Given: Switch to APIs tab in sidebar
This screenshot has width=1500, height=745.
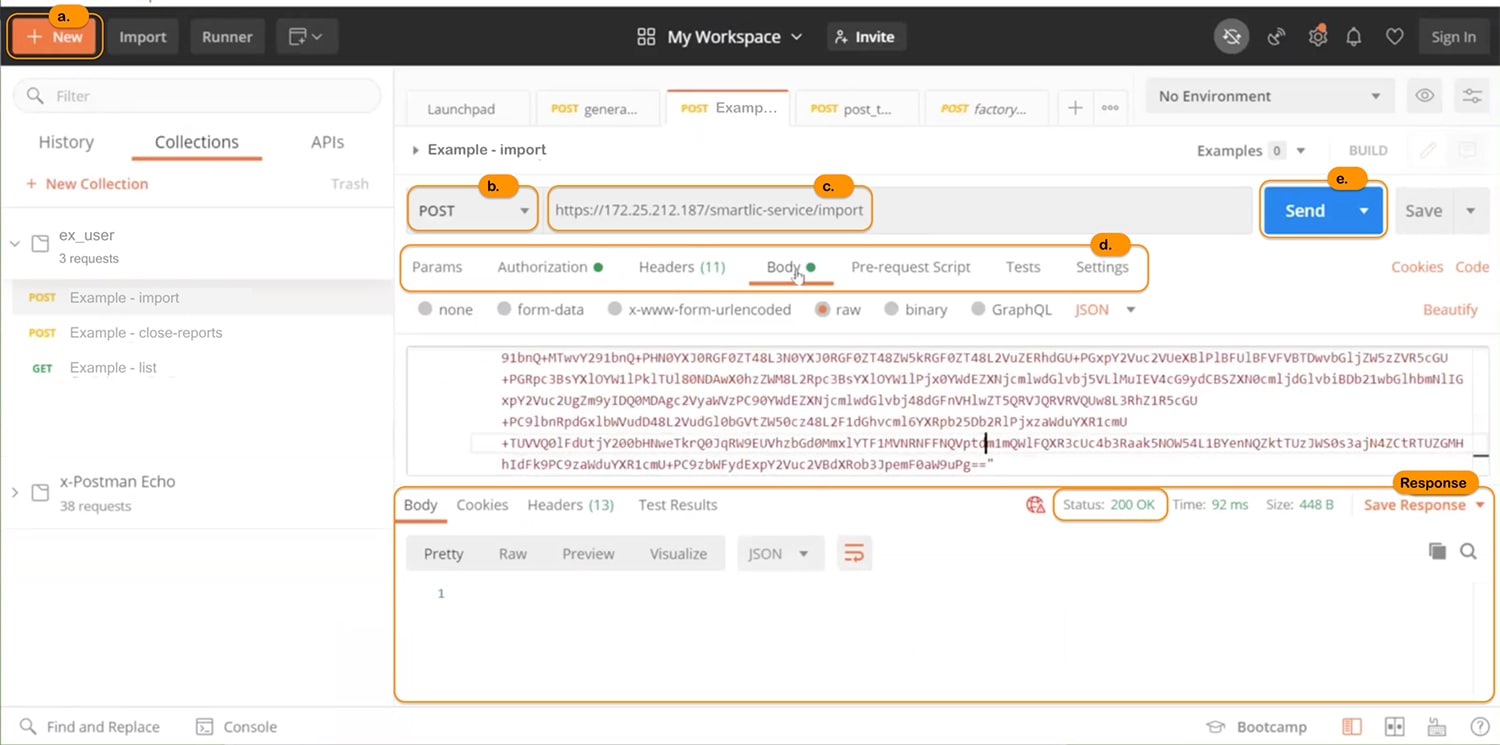Looking at the screenshot, I should pos(327,142).
